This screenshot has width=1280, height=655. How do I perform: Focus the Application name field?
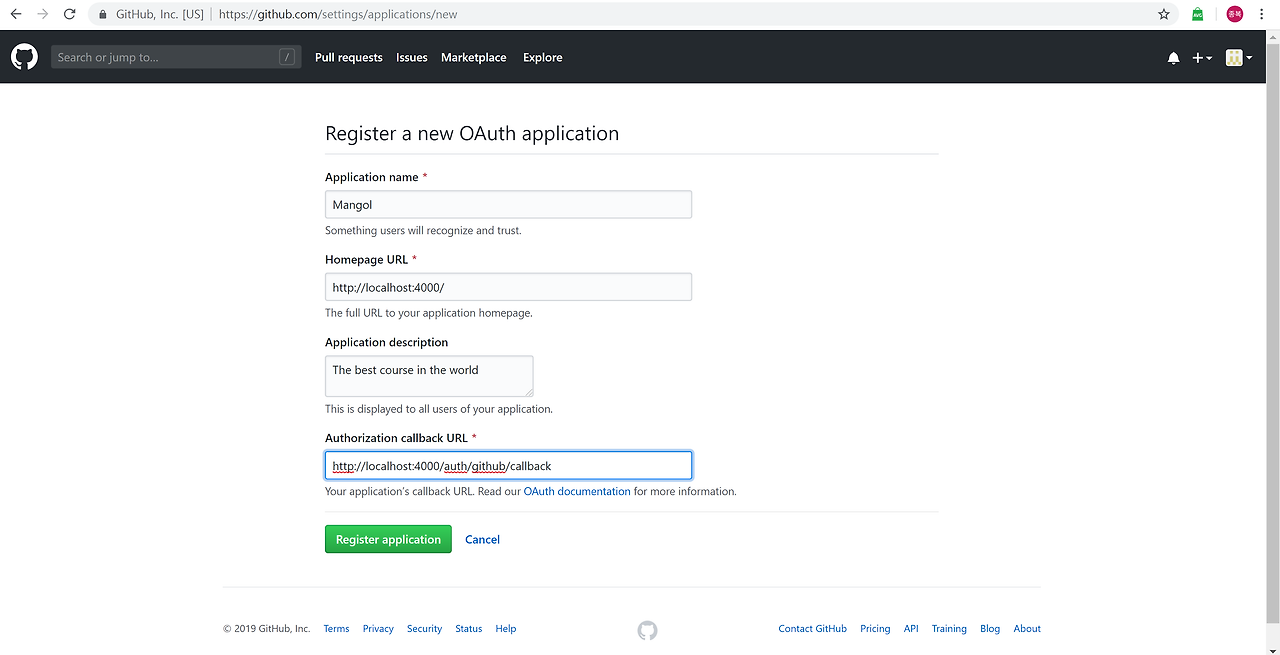[508, 205]
